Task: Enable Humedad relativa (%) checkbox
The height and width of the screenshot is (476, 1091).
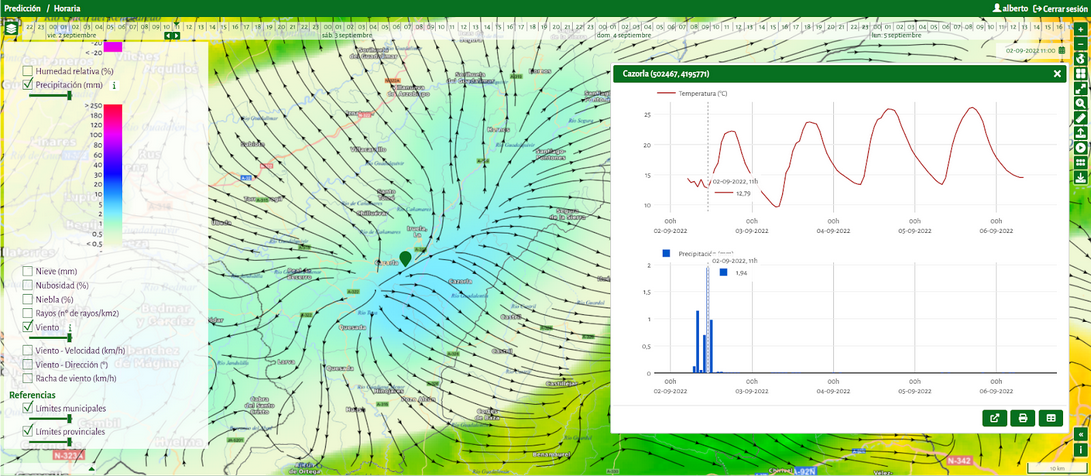Action: (x=28, y=71)
